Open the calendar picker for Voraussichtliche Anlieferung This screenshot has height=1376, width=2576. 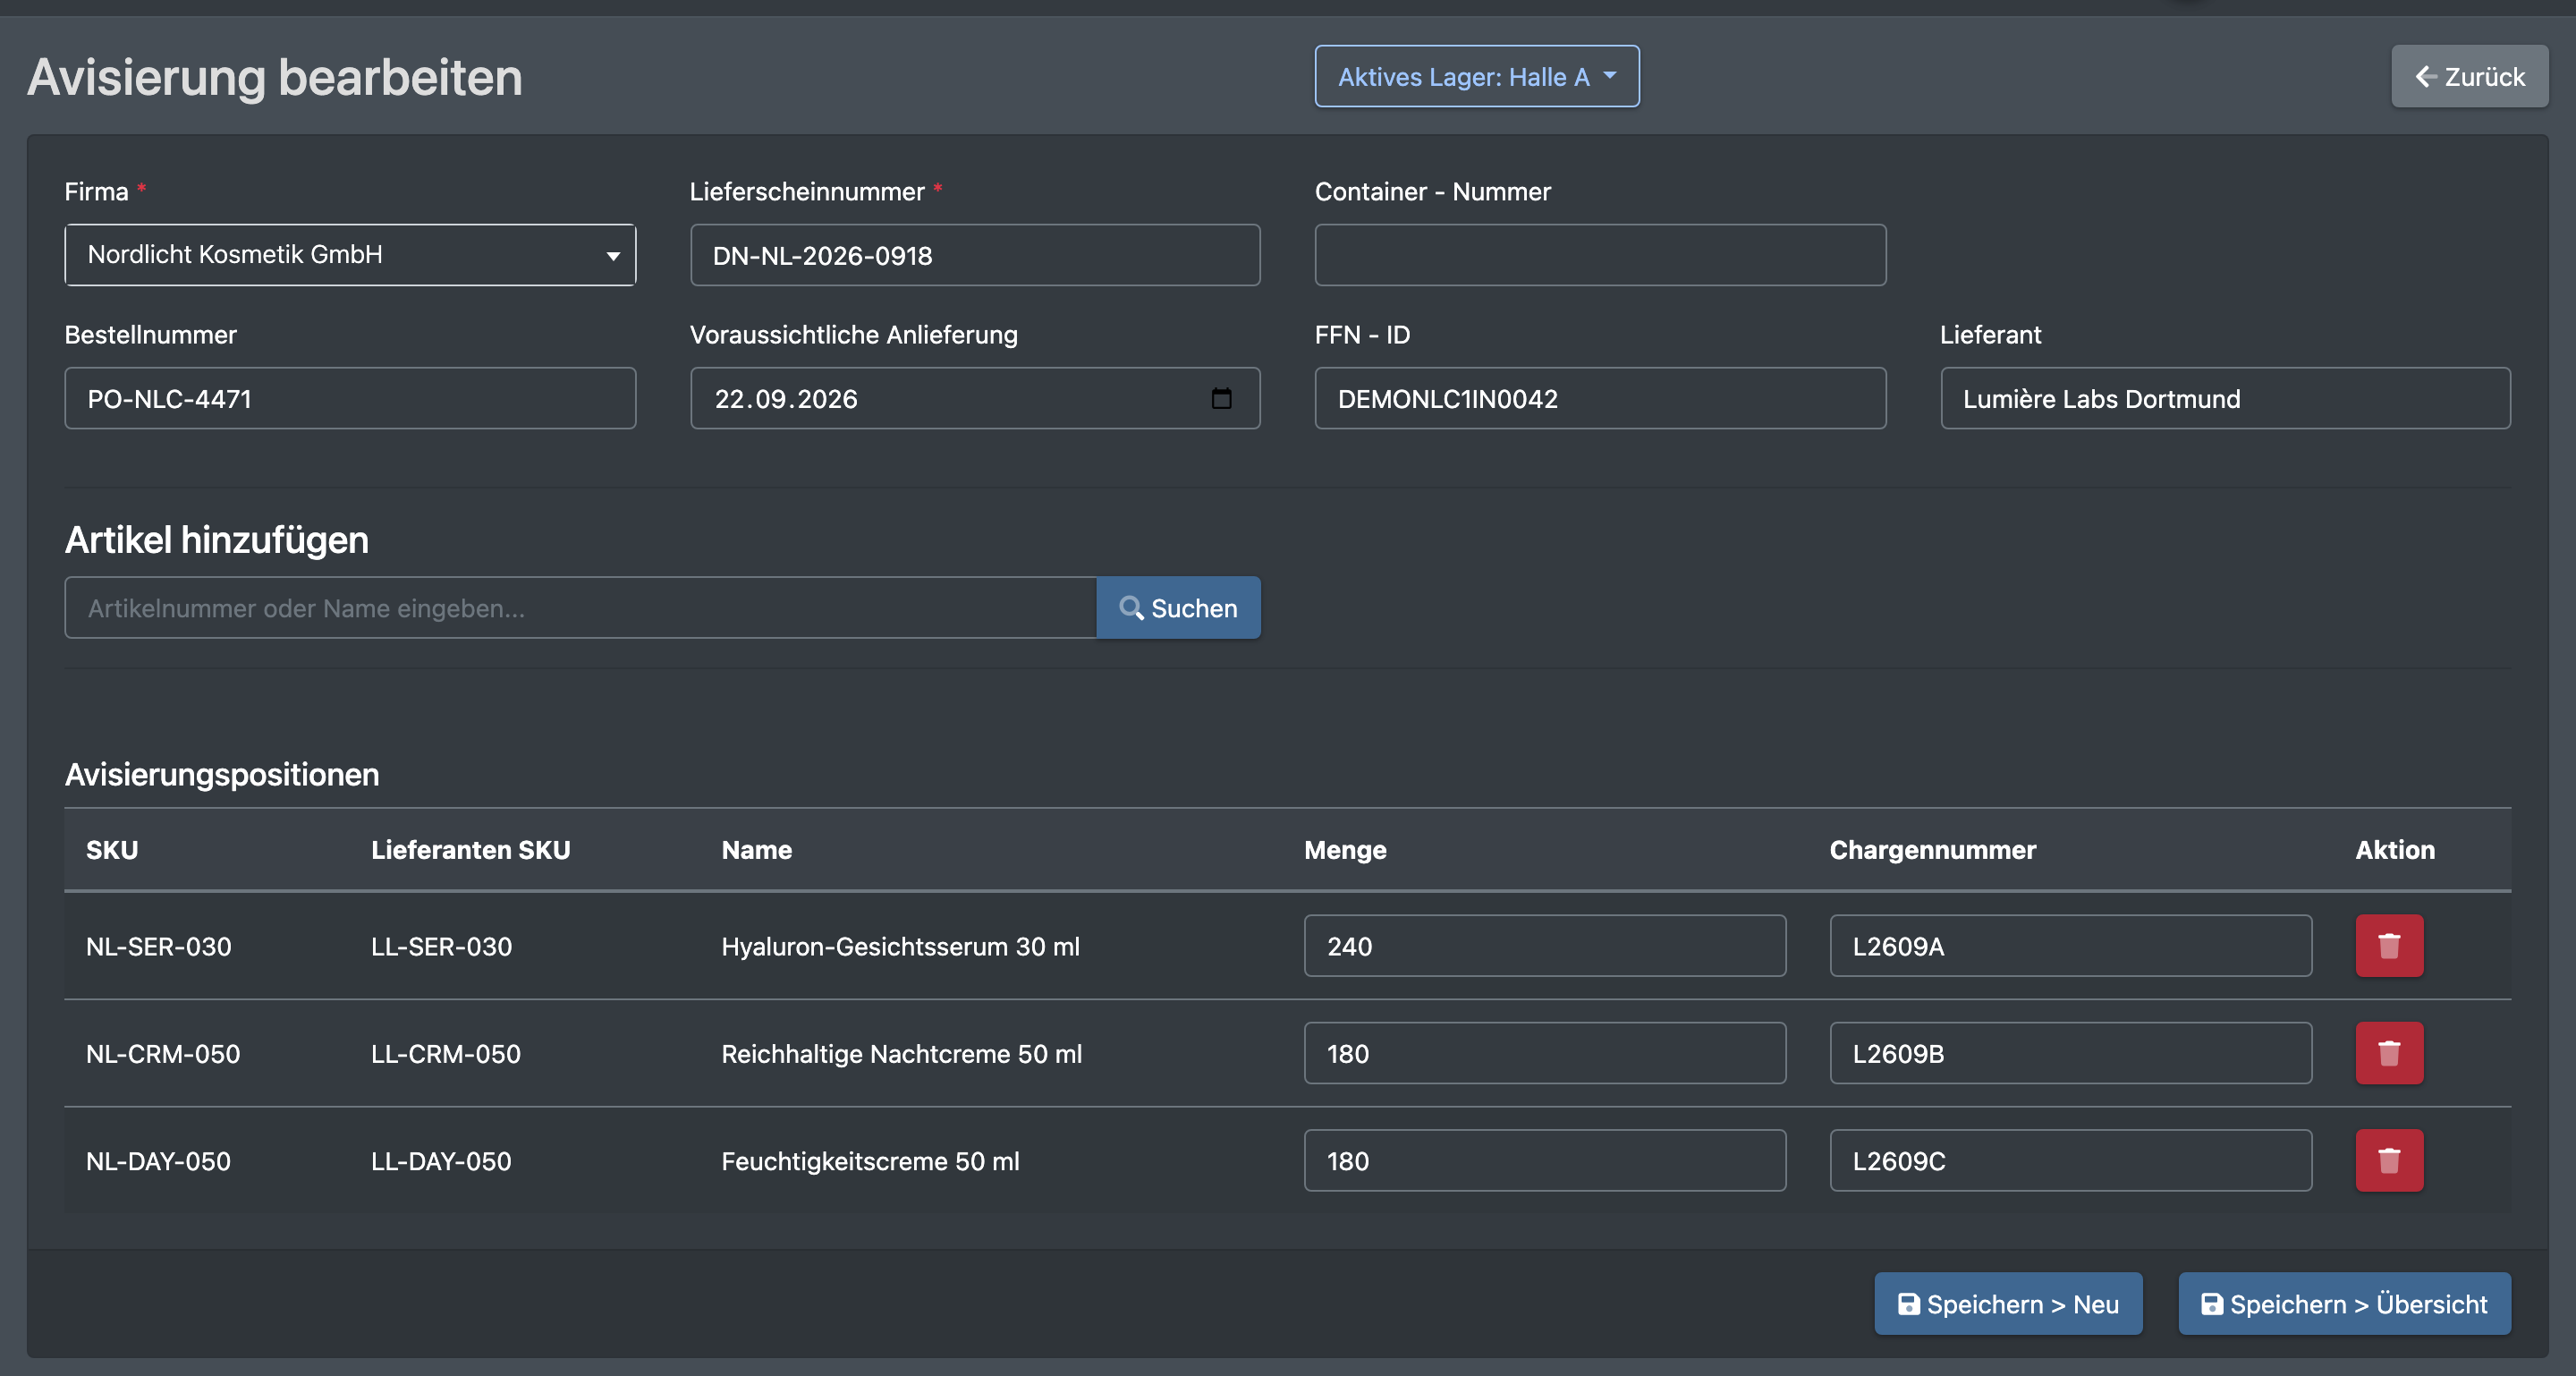coord(1221,398)
